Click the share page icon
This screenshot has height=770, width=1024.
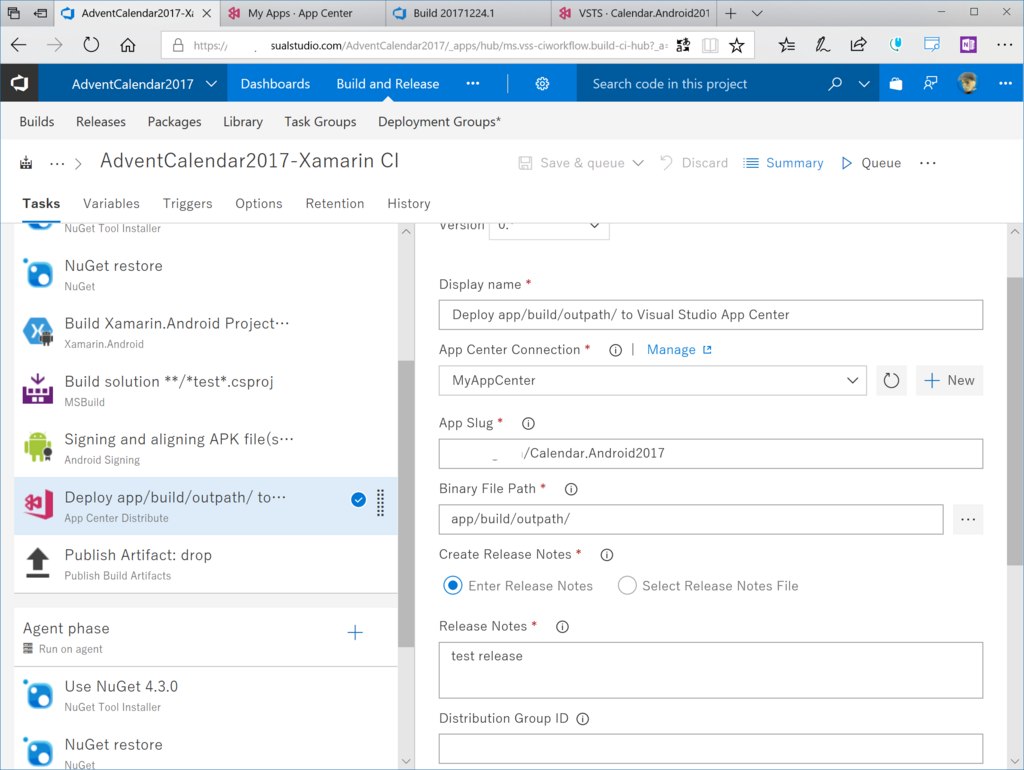click(858, 45)
